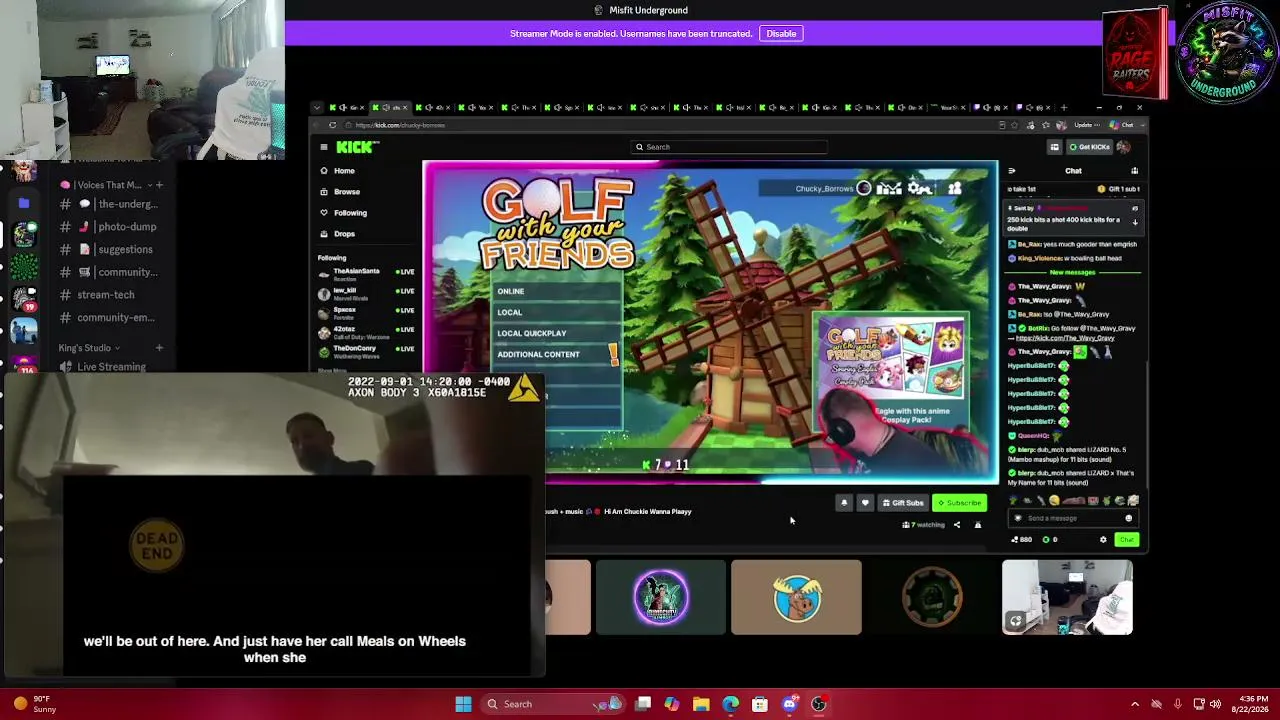Open Discord from the taskbar
Screen dimensions: 1280x720
789,704
